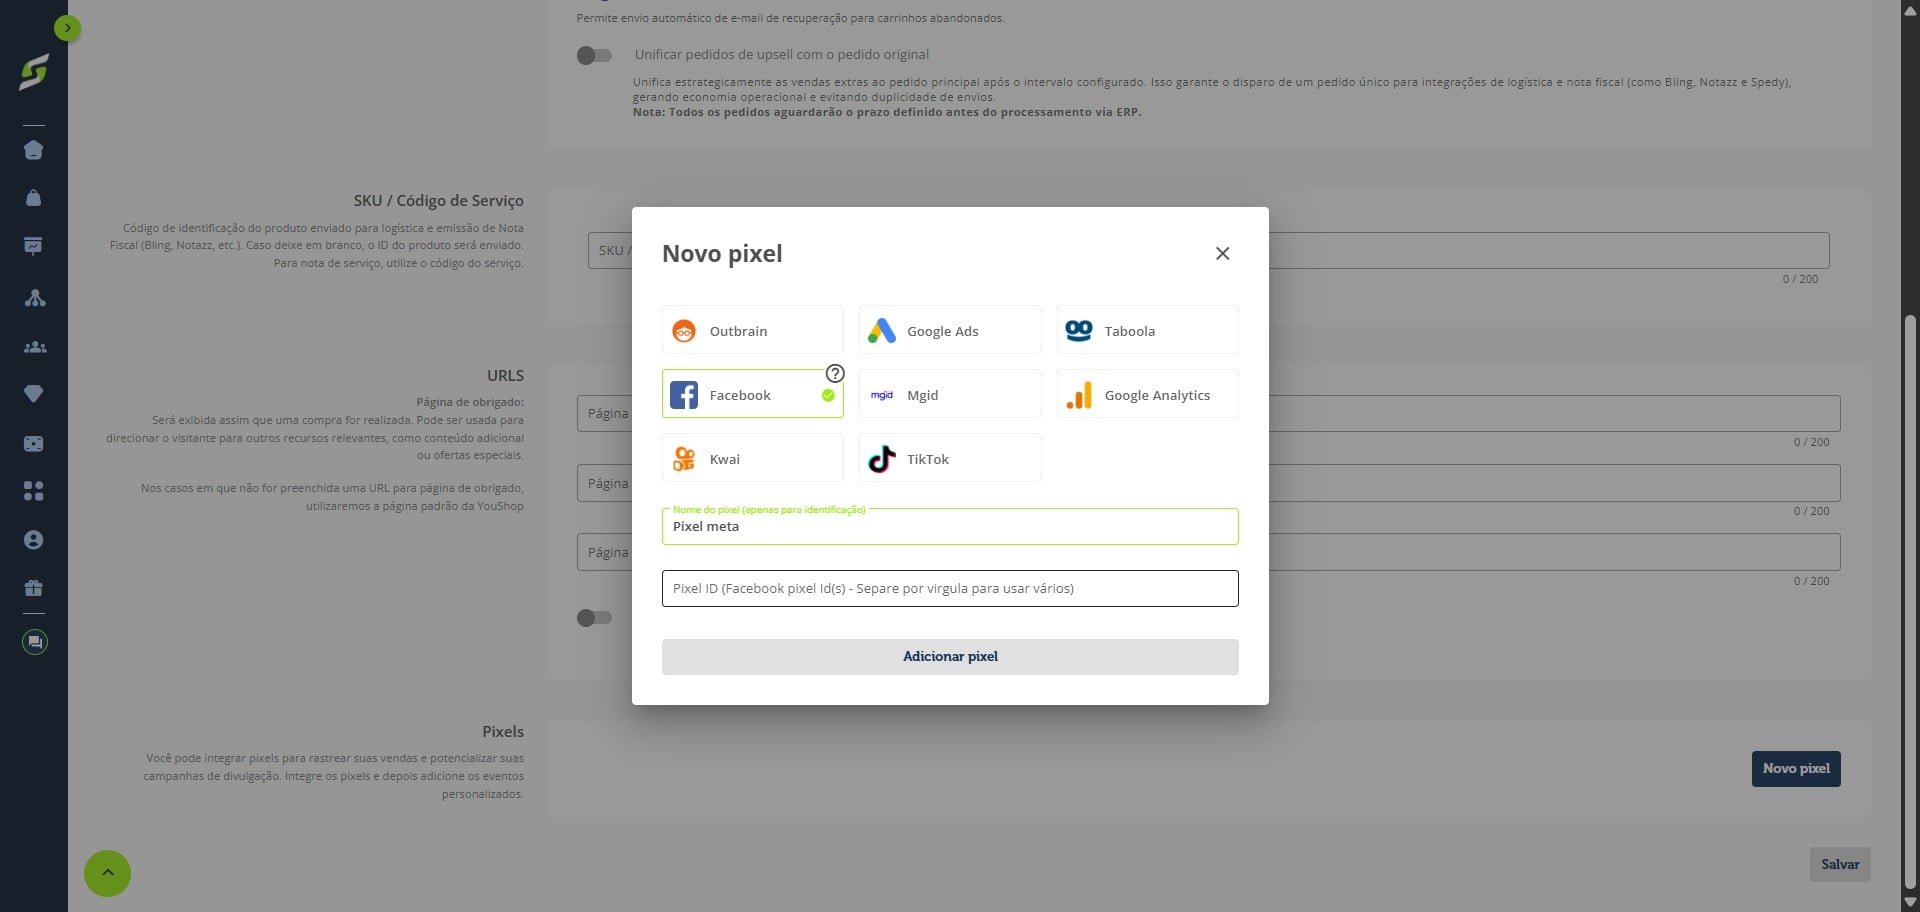
Task: Expand the collapsed sidebar with the green arrow
Action: [67, 28]
